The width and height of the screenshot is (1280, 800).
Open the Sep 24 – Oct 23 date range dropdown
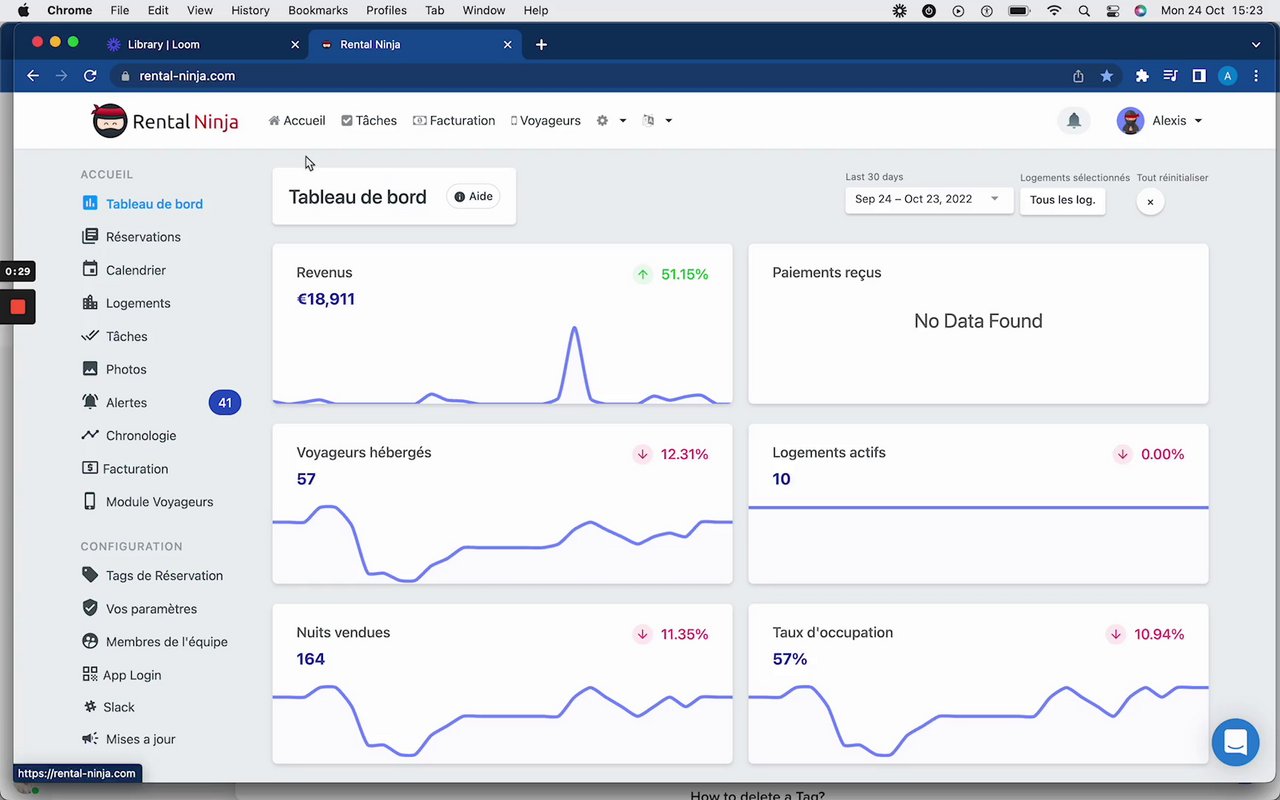click(927, 199)
